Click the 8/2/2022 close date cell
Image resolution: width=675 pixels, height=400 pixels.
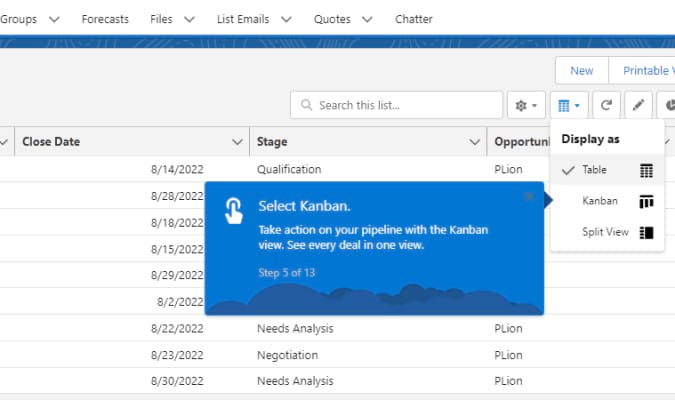point(180,301)
